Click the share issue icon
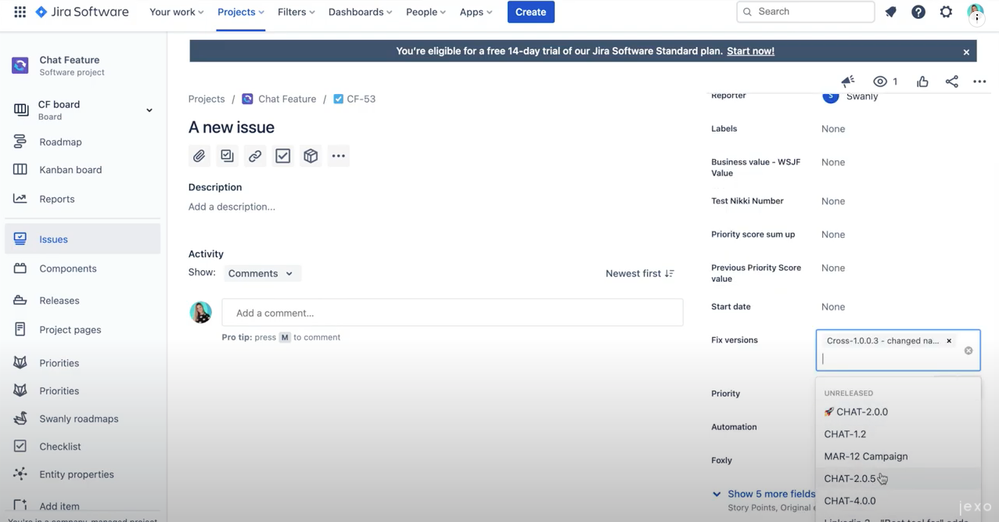Viewport: 999px width, 522px height. 952,81
